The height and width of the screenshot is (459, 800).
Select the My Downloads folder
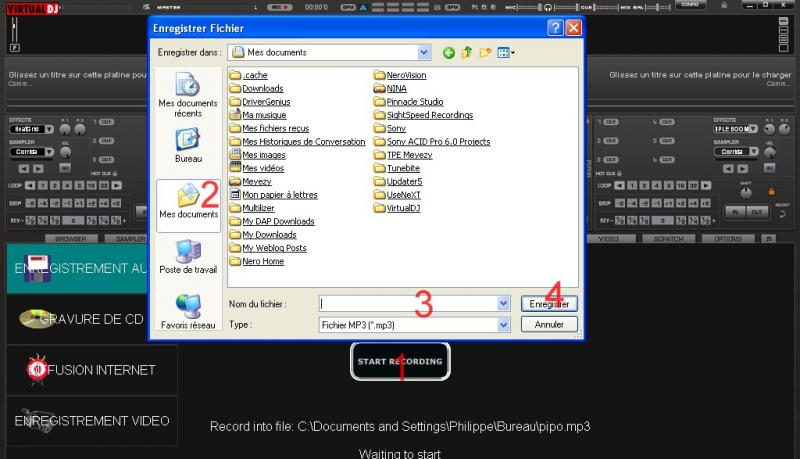[x=263, y=234]
